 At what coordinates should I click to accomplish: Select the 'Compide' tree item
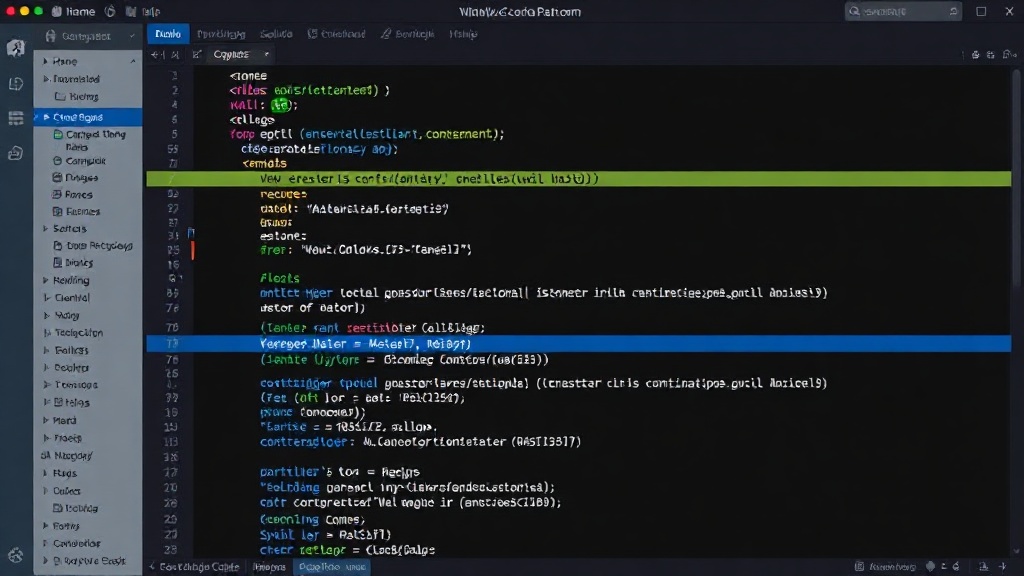point(86,161)
